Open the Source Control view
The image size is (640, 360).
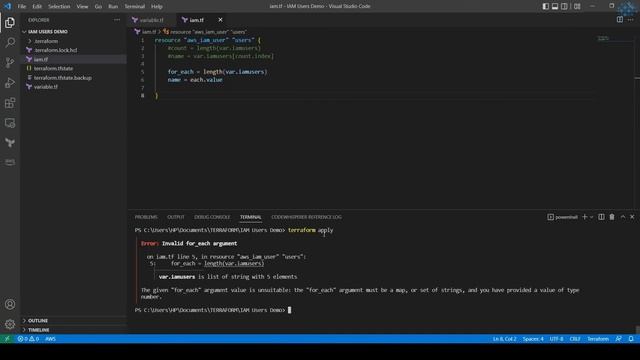10,62
